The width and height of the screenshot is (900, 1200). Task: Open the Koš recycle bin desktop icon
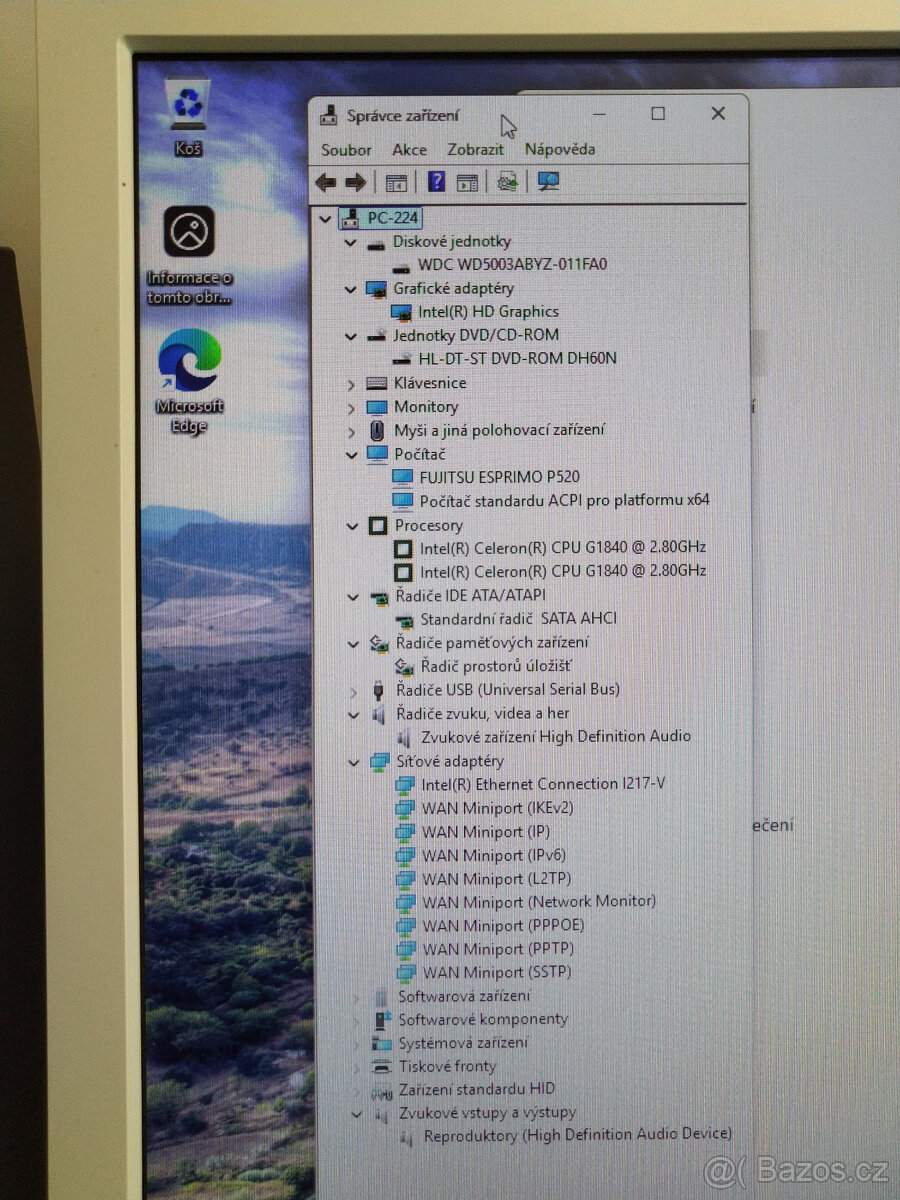[x=188, y=117]
